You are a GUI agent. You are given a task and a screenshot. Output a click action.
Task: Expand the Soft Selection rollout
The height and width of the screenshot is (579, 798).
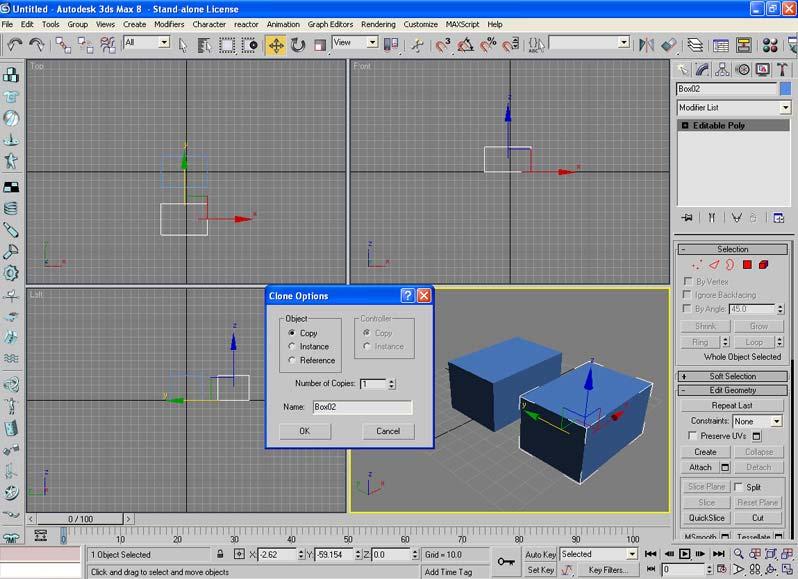coord(732,377)
